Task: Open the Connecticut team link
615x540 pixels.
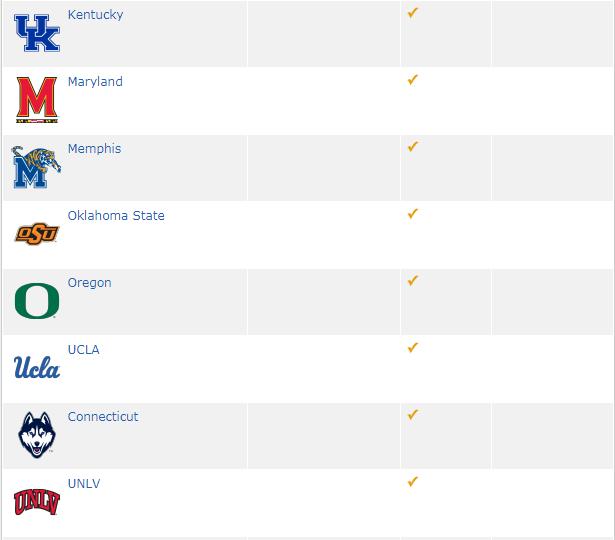Action: point(103,416)
